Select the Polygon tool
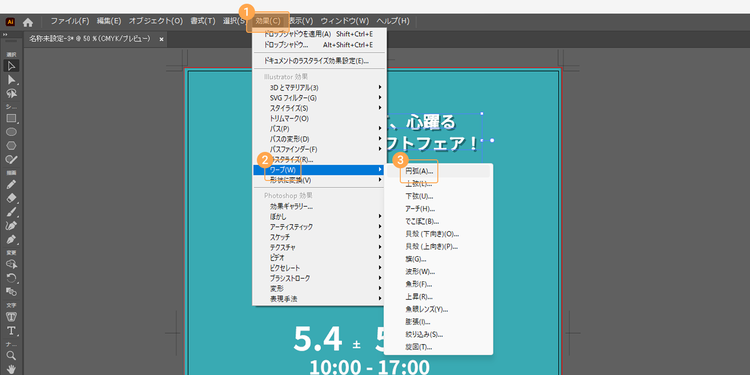750x375 pixels. [x=11, y=145]
